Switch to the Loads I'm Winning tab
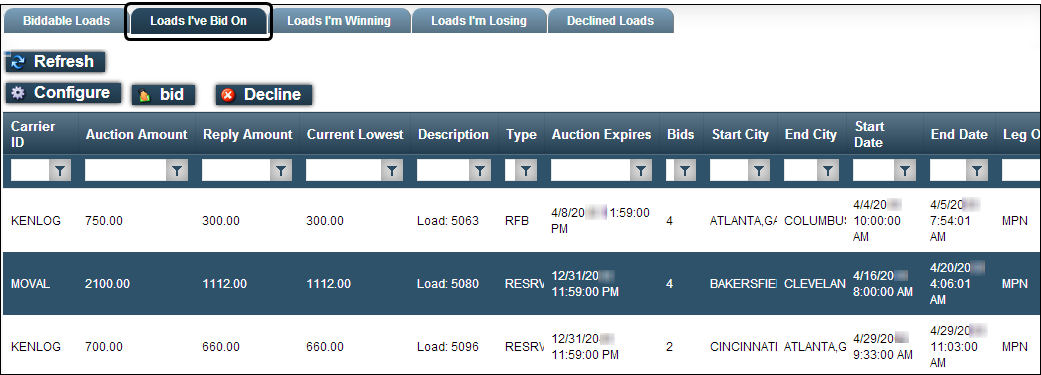Image resolution: width=1041 pixels, height=375 pixels. (x=339, y=21)
